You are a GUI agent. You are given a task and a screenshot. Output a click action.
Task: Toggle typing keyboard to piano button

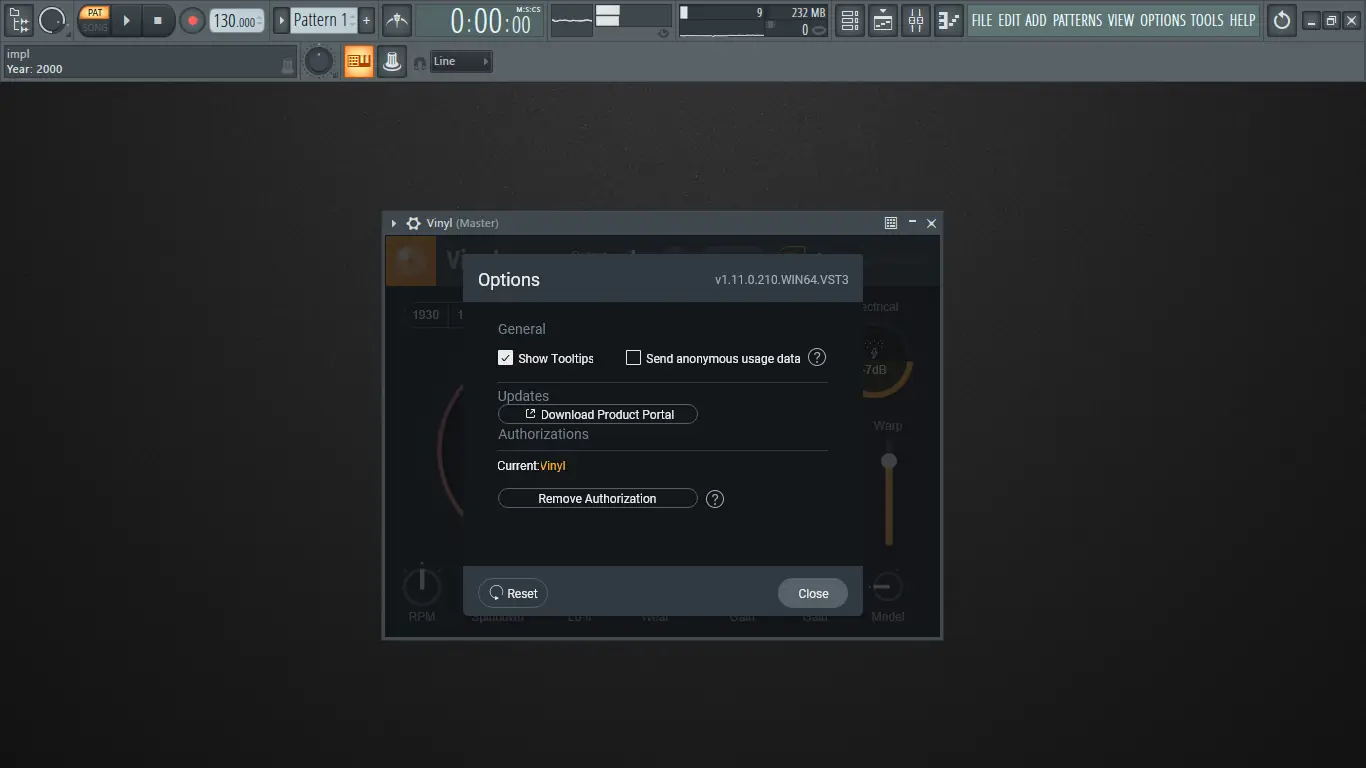[x=359, y=62]
